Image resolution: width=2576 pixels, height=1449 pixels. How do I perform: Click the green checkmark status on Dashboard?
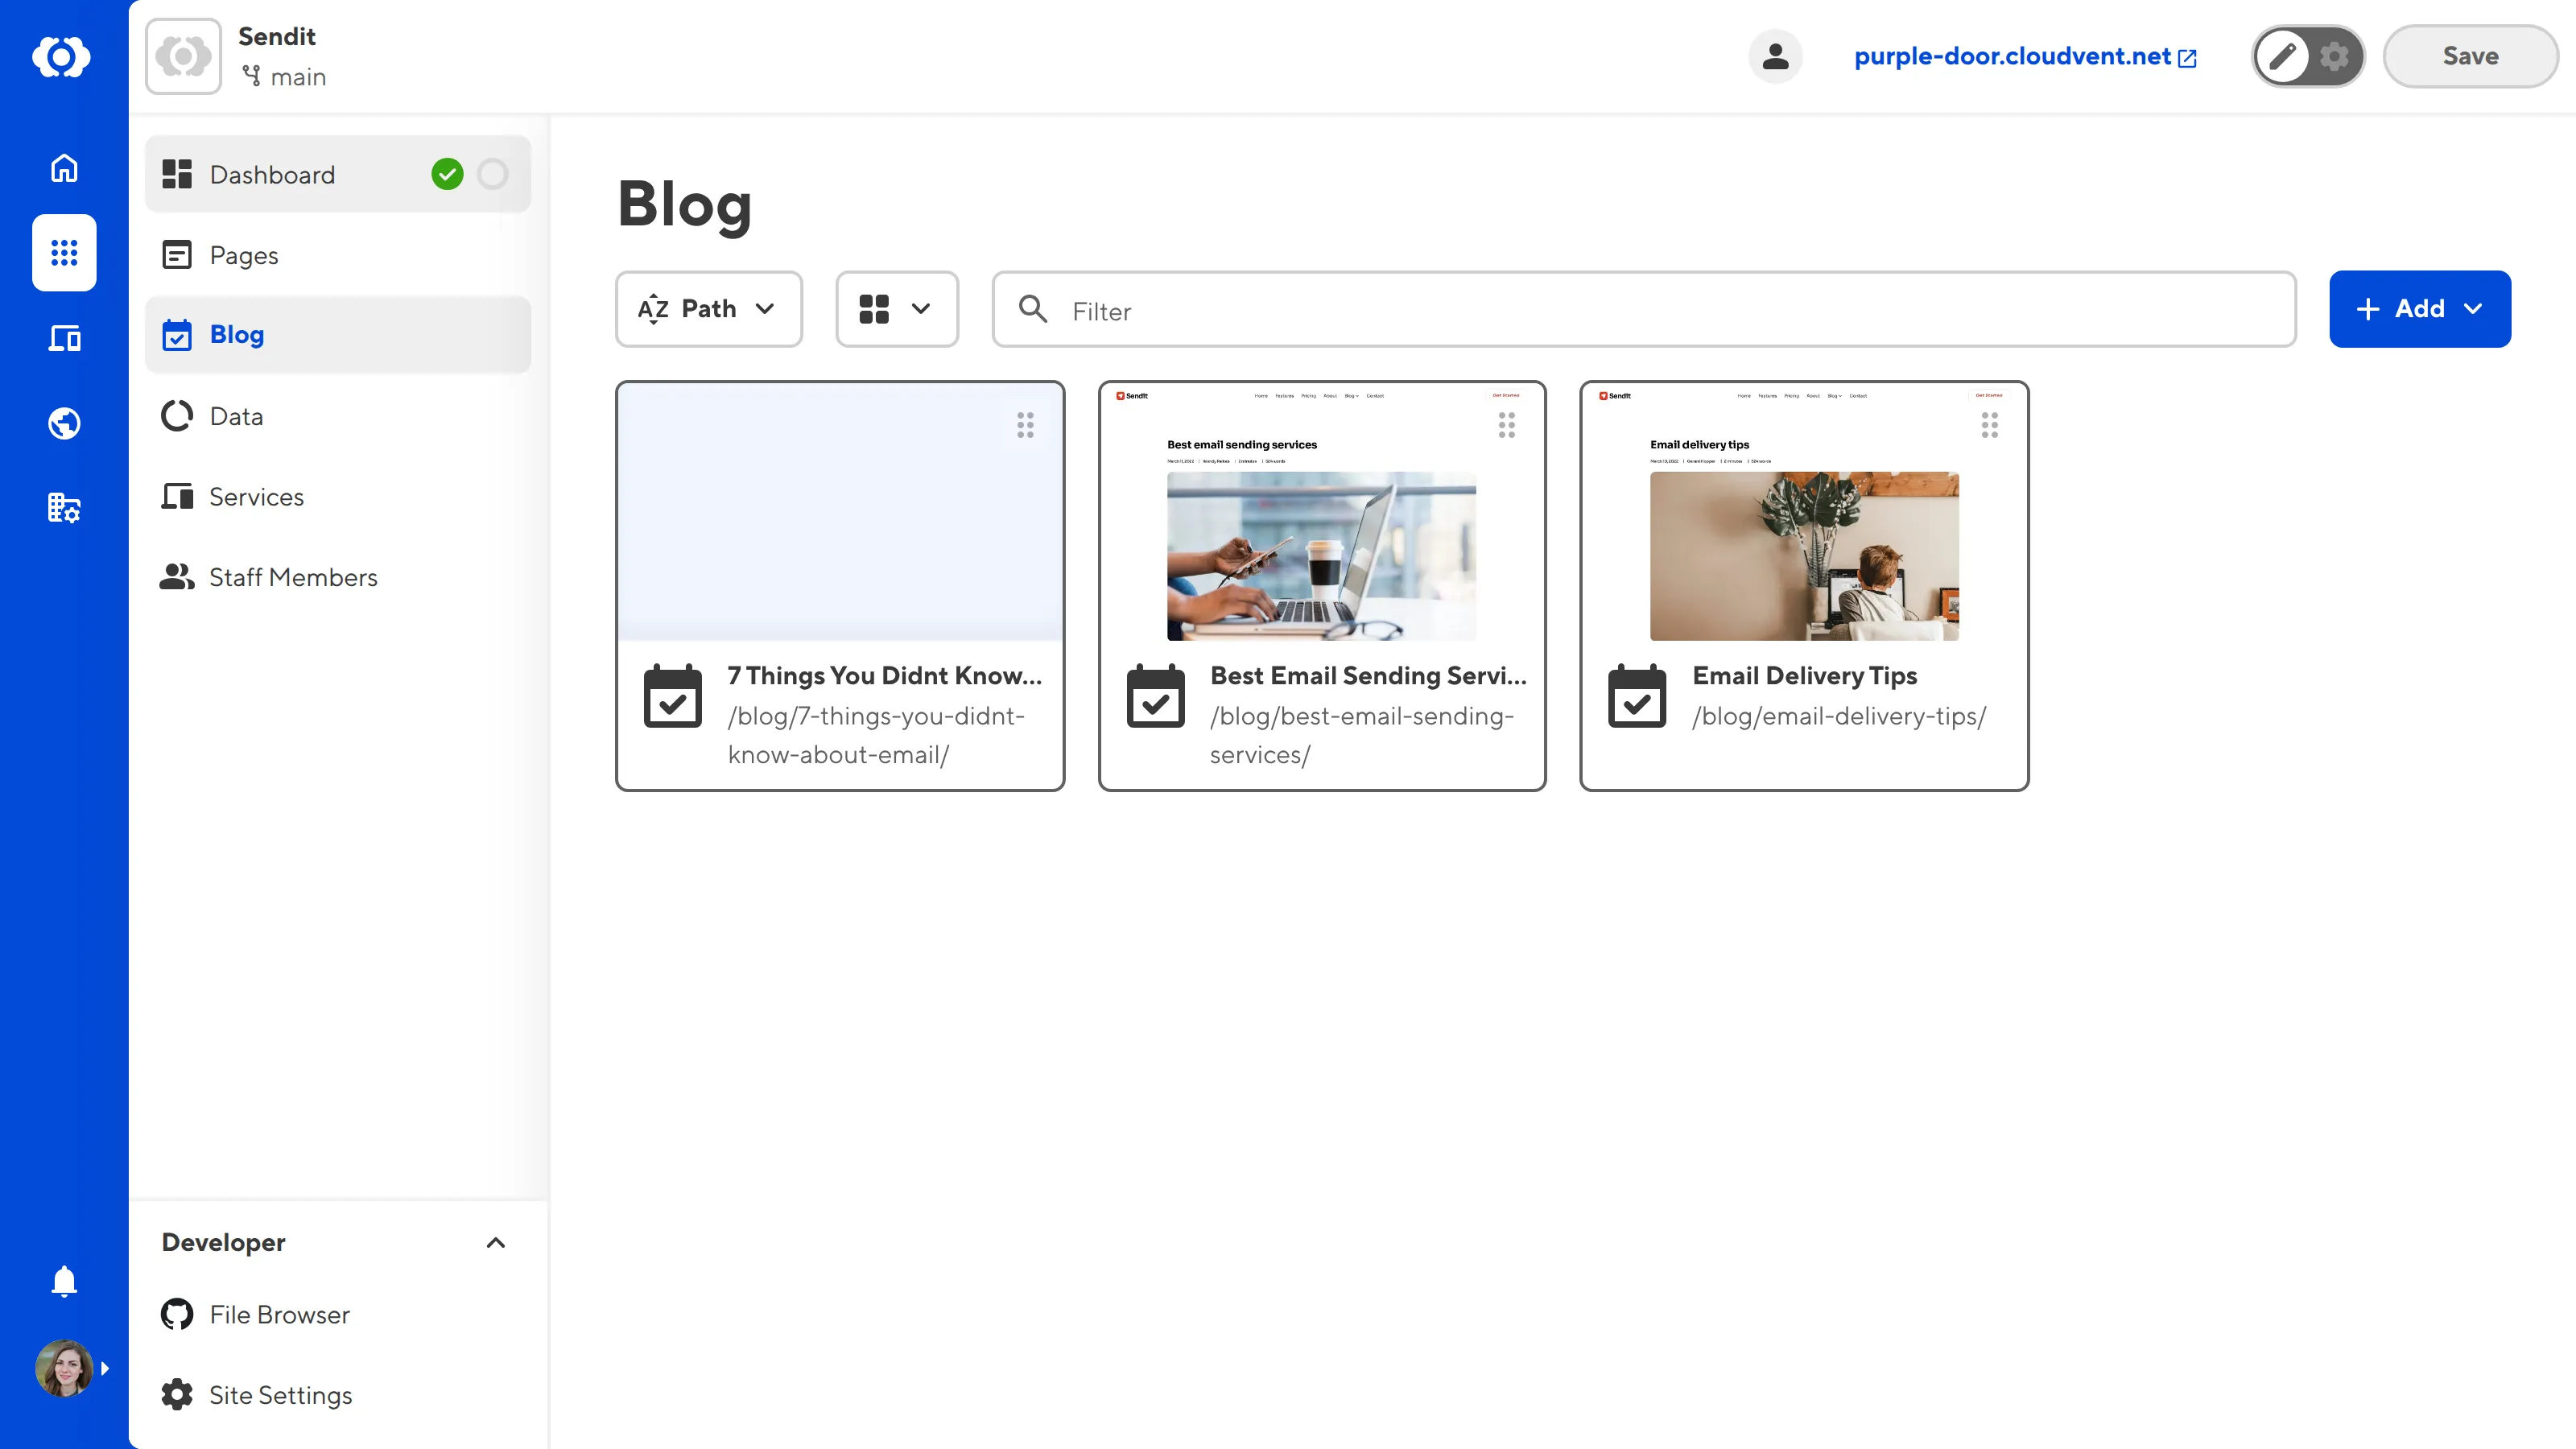pos(448,173)
